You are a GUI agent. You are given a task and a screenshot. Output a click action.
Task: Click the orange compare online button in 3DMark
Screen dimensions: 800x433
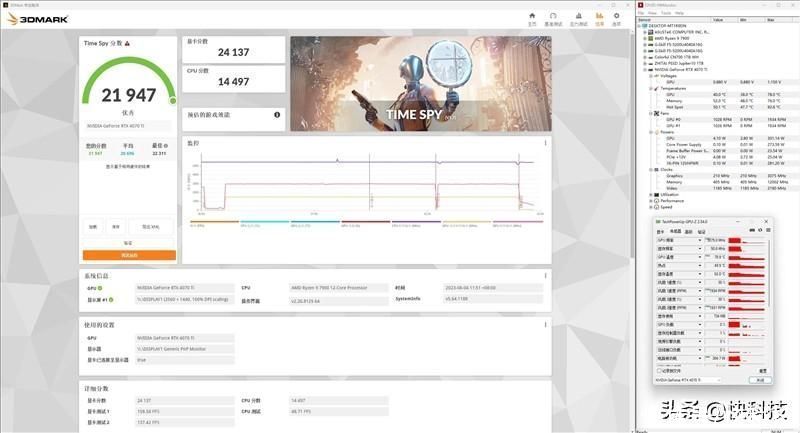point(129,255)
